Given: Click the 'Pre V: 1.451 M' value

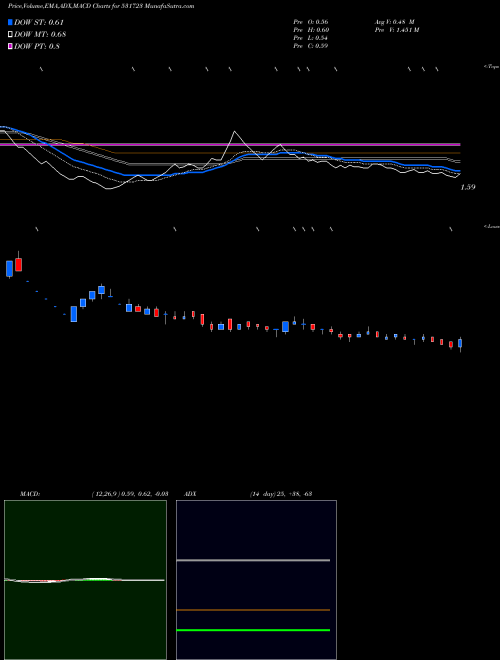Looking at the screenshot, I should 397,30.
